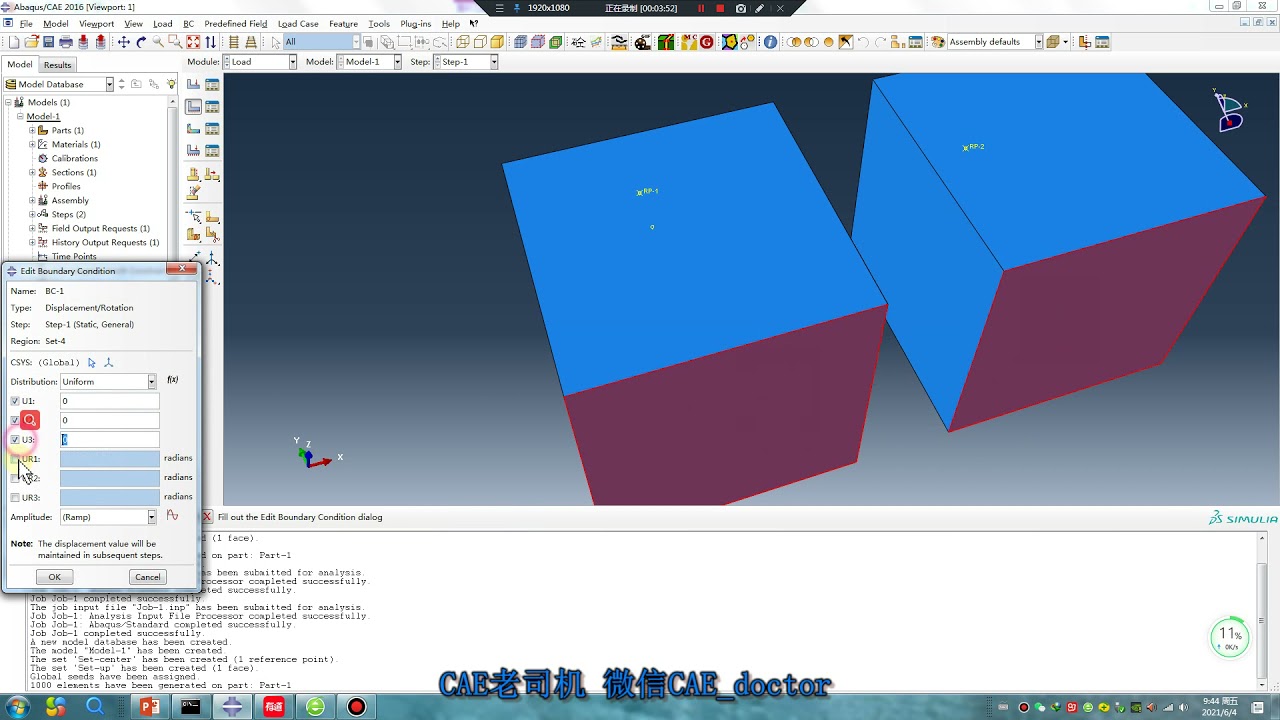
Task: Select History Output Requests (1) tree item
Action: click(105, 242)
